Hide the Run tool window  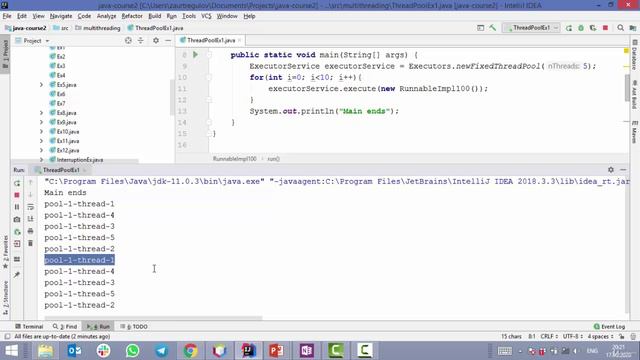tap(623, 170)
